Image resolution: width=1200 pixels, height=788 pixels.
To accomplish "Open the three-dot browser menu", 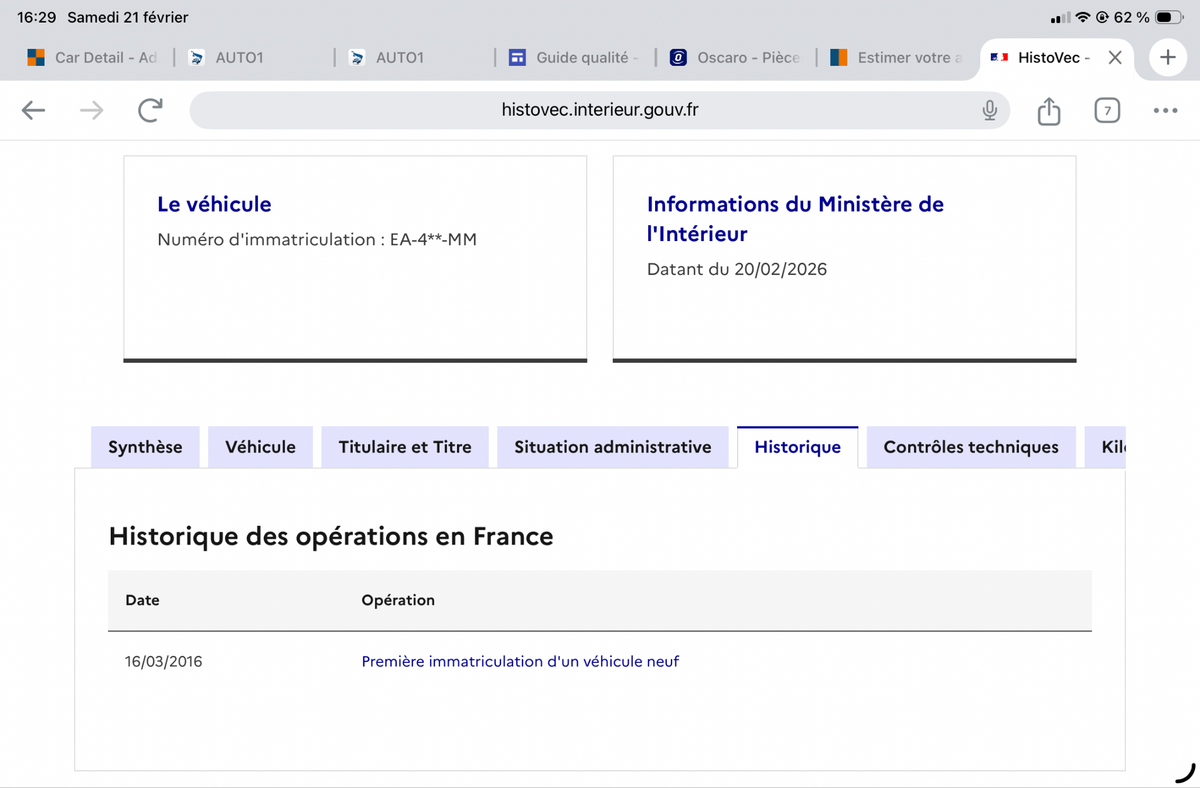I will coord(1165,111).
